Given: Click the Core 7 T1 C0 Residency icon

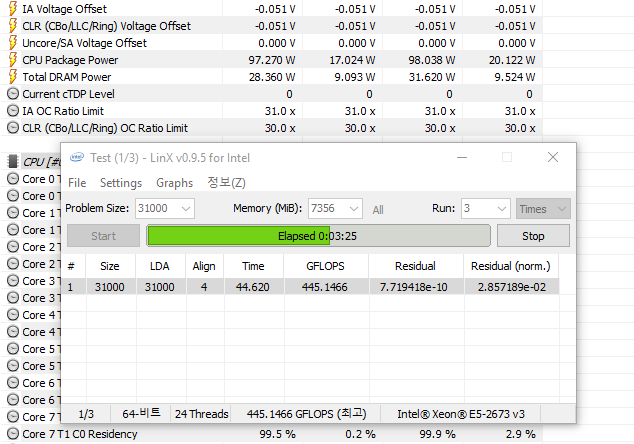Looking at the screenshot, I should 13,433.
